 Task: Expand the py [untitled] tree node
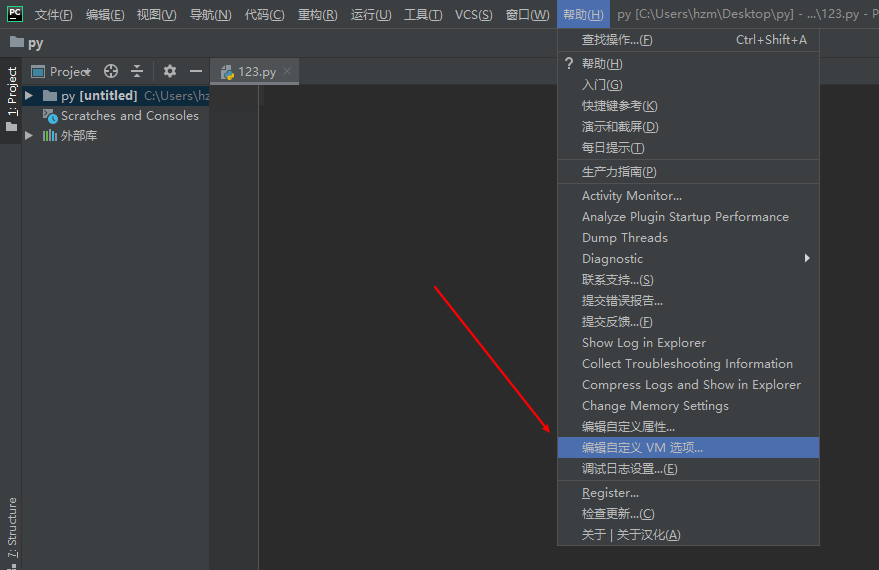29,96
